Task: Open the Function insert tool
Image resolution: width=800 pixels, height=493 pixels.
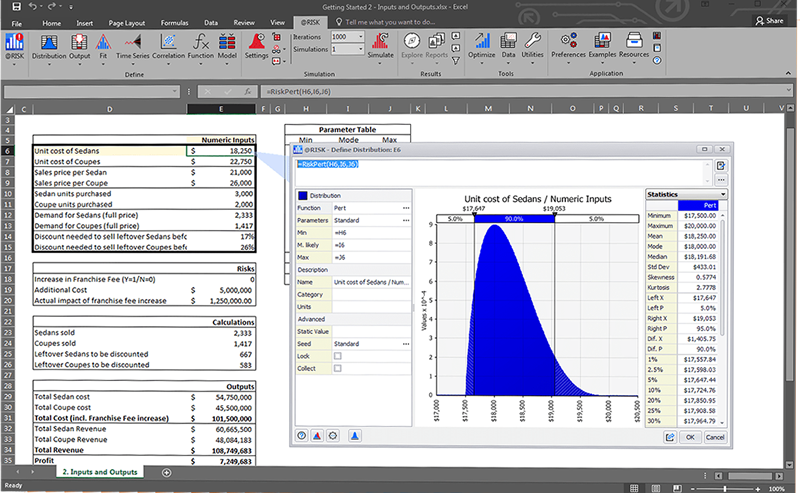Action: [x=201, y=46]
